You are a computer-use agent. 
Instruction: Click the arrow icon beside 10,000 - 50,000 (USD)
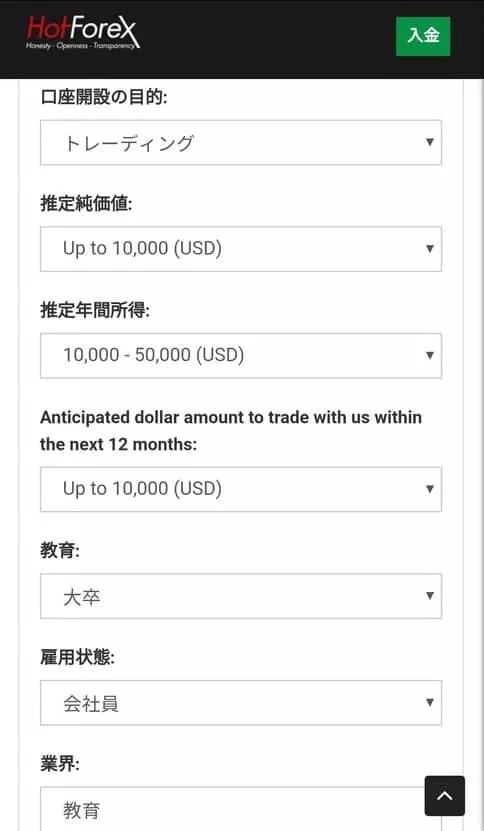click(430, 355)
